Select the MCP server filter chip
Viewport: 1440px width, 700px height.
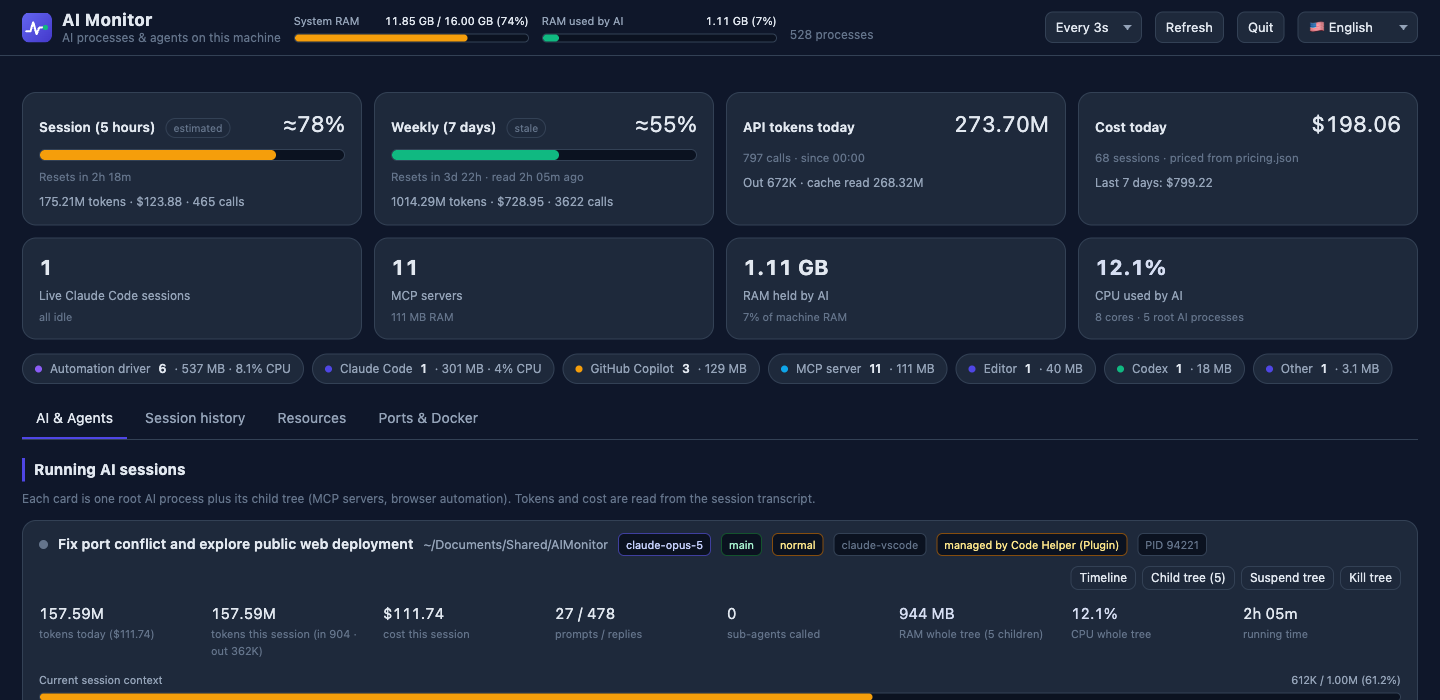point(857,369)
